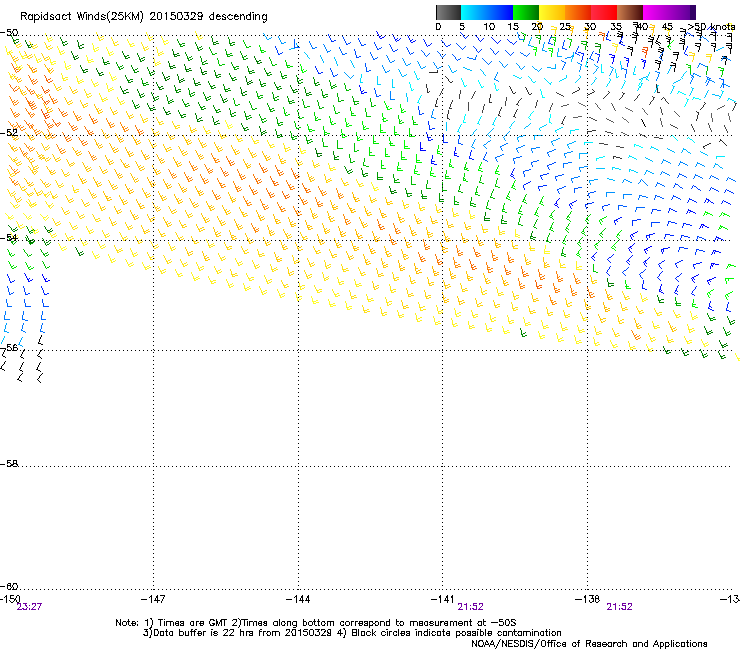The image size is (740, 650).
Task: Click the purple '23:27' time stamp
Action: point(29,607)
